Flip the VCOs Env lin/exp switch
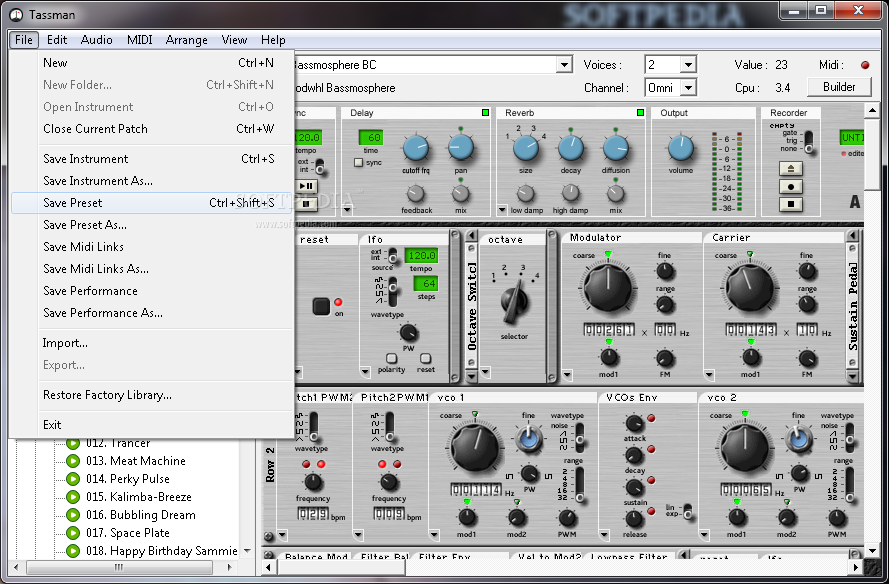The image size is (889, 584). click(687, 511)
